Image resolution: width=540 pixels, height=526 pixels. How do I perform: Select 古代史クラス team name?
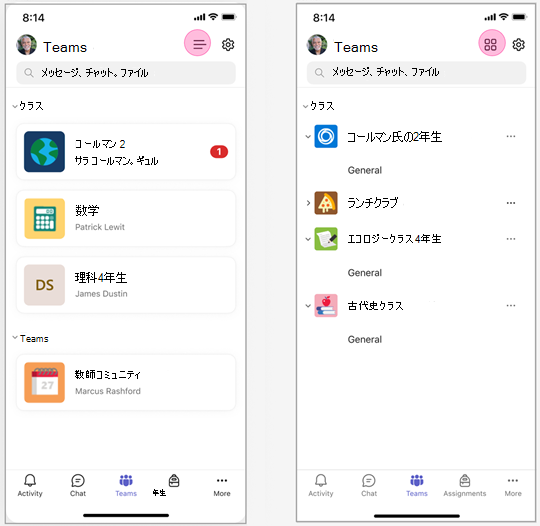pyautogui.click(x=375, y=306)
